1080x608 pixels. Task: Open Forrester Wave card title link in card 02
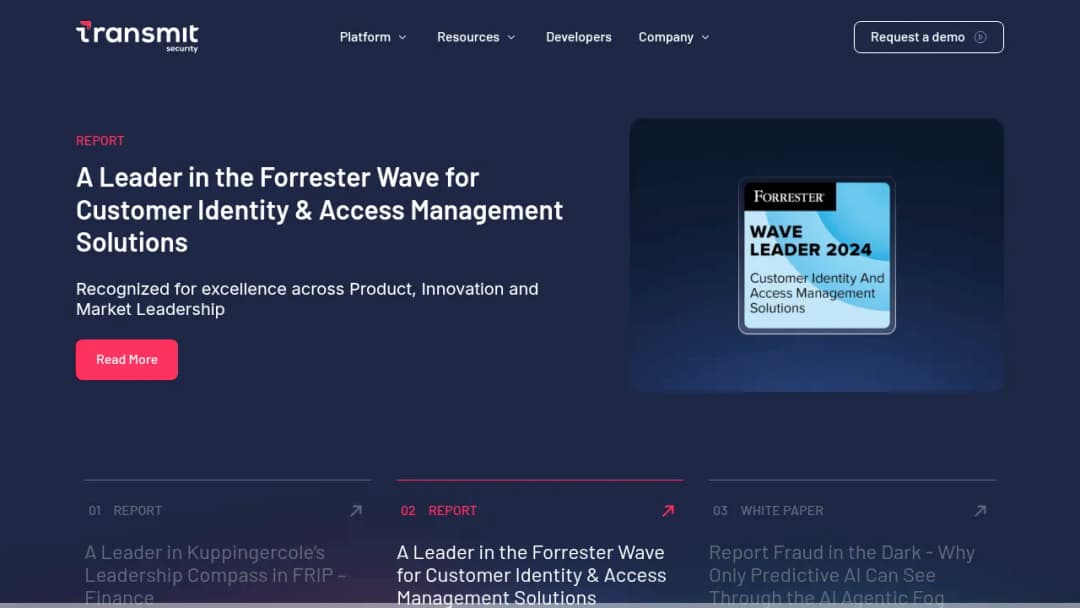[x=531, y=574]
